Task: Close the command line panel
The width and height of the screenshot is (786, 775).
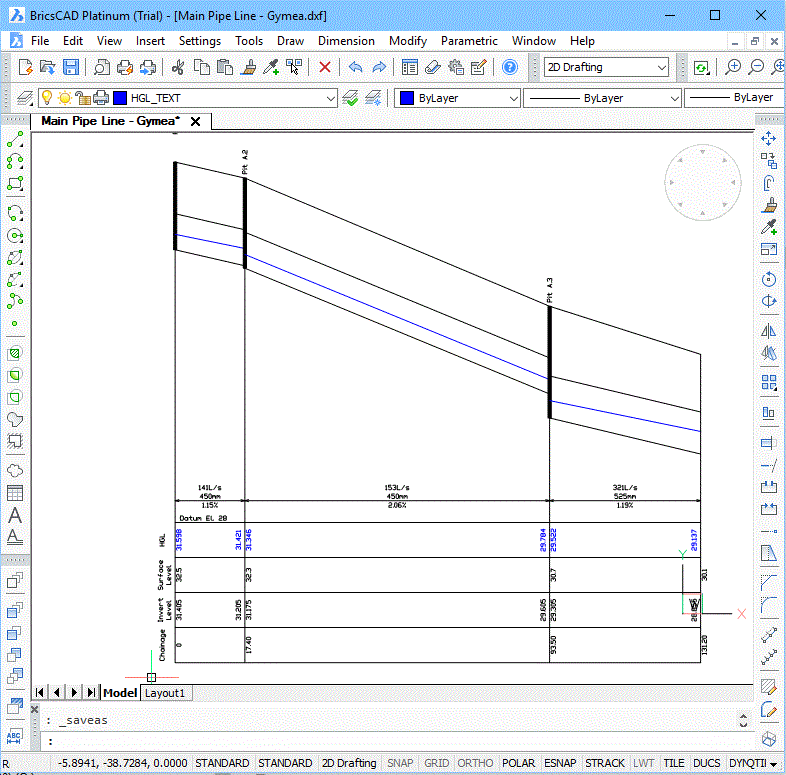Action: 35,709
